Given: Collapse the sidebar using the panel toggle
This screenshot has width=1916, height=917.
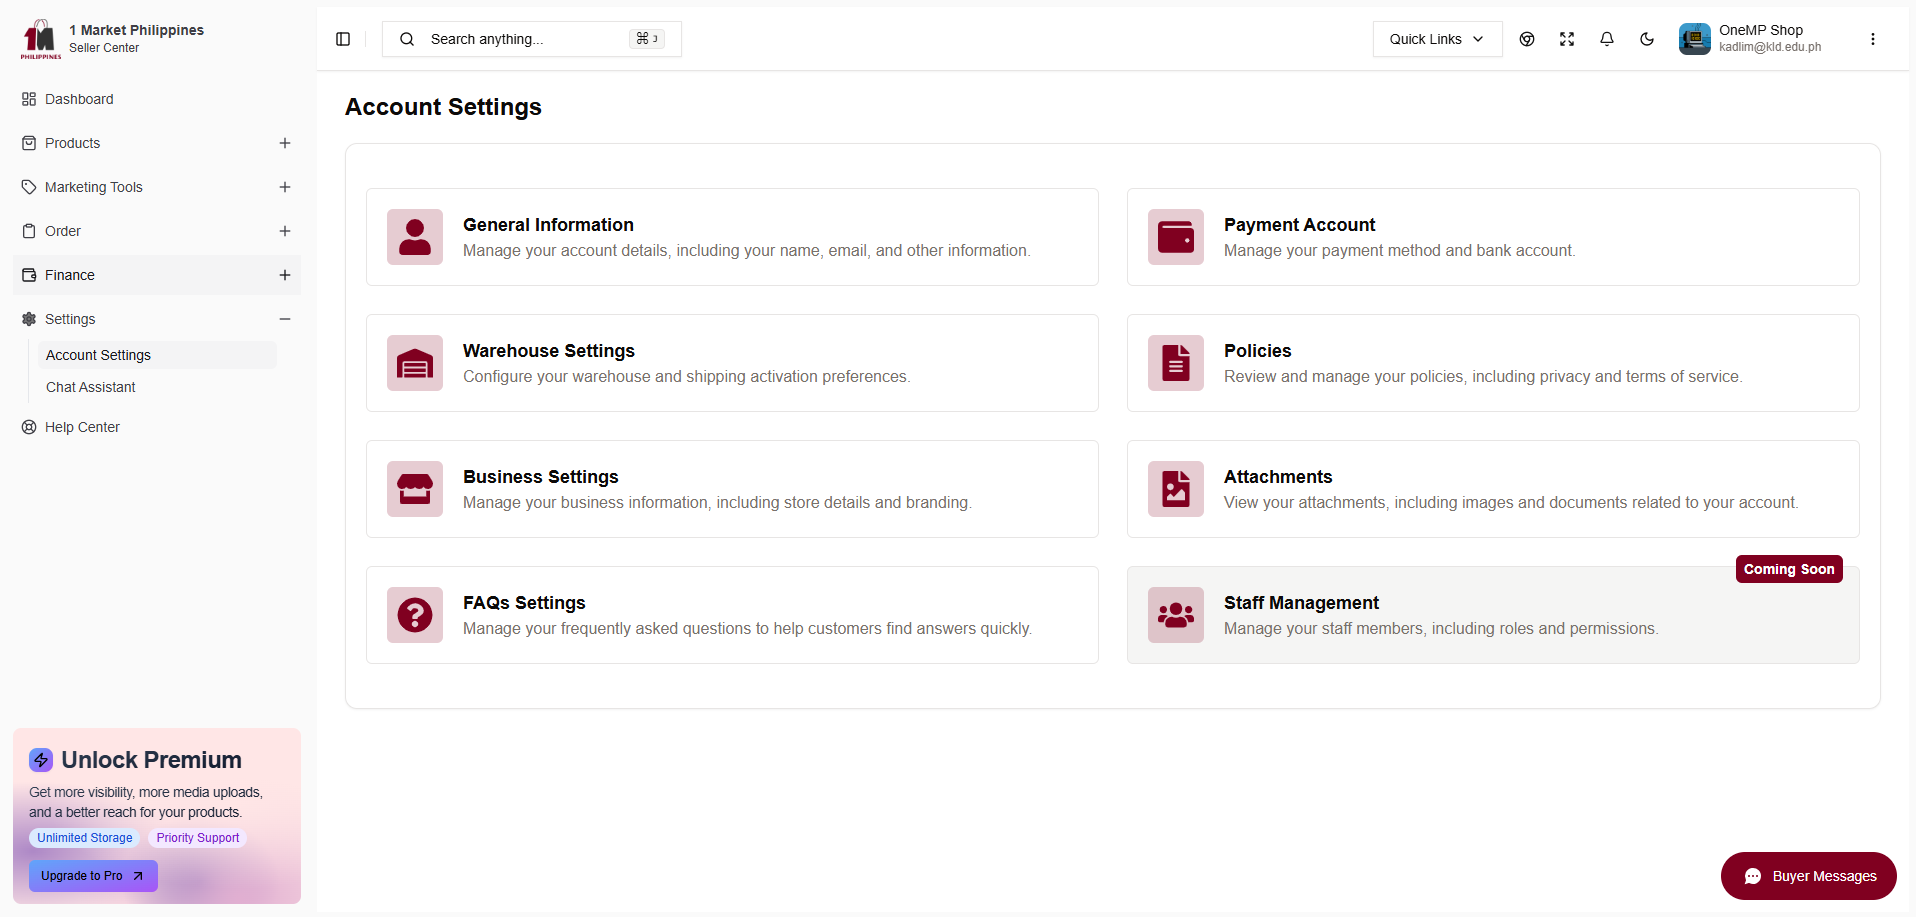Looking at the screenshot, I should point(343,39).
